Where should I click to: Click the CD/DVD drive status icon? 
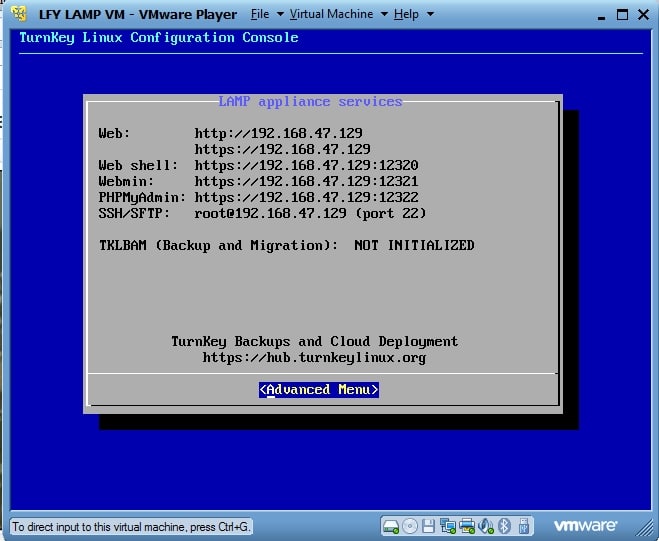point(409,526)
